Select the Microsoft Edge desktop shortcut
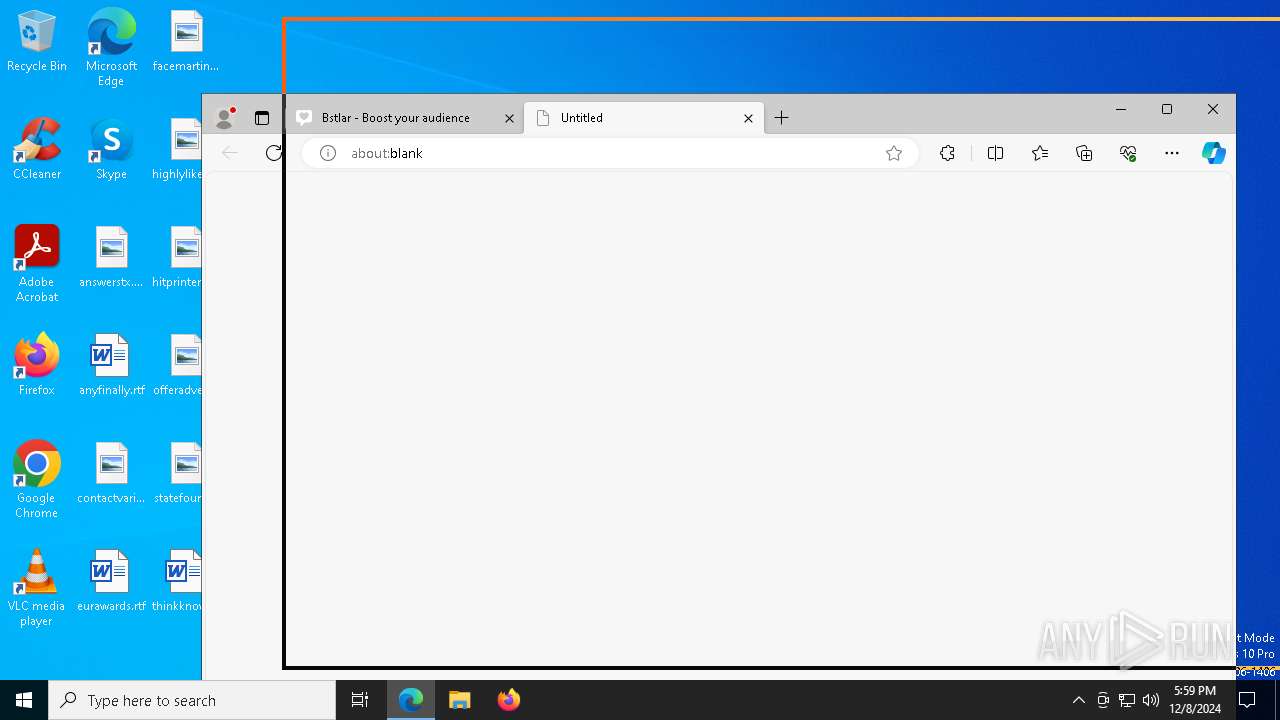 click(111, 47)
